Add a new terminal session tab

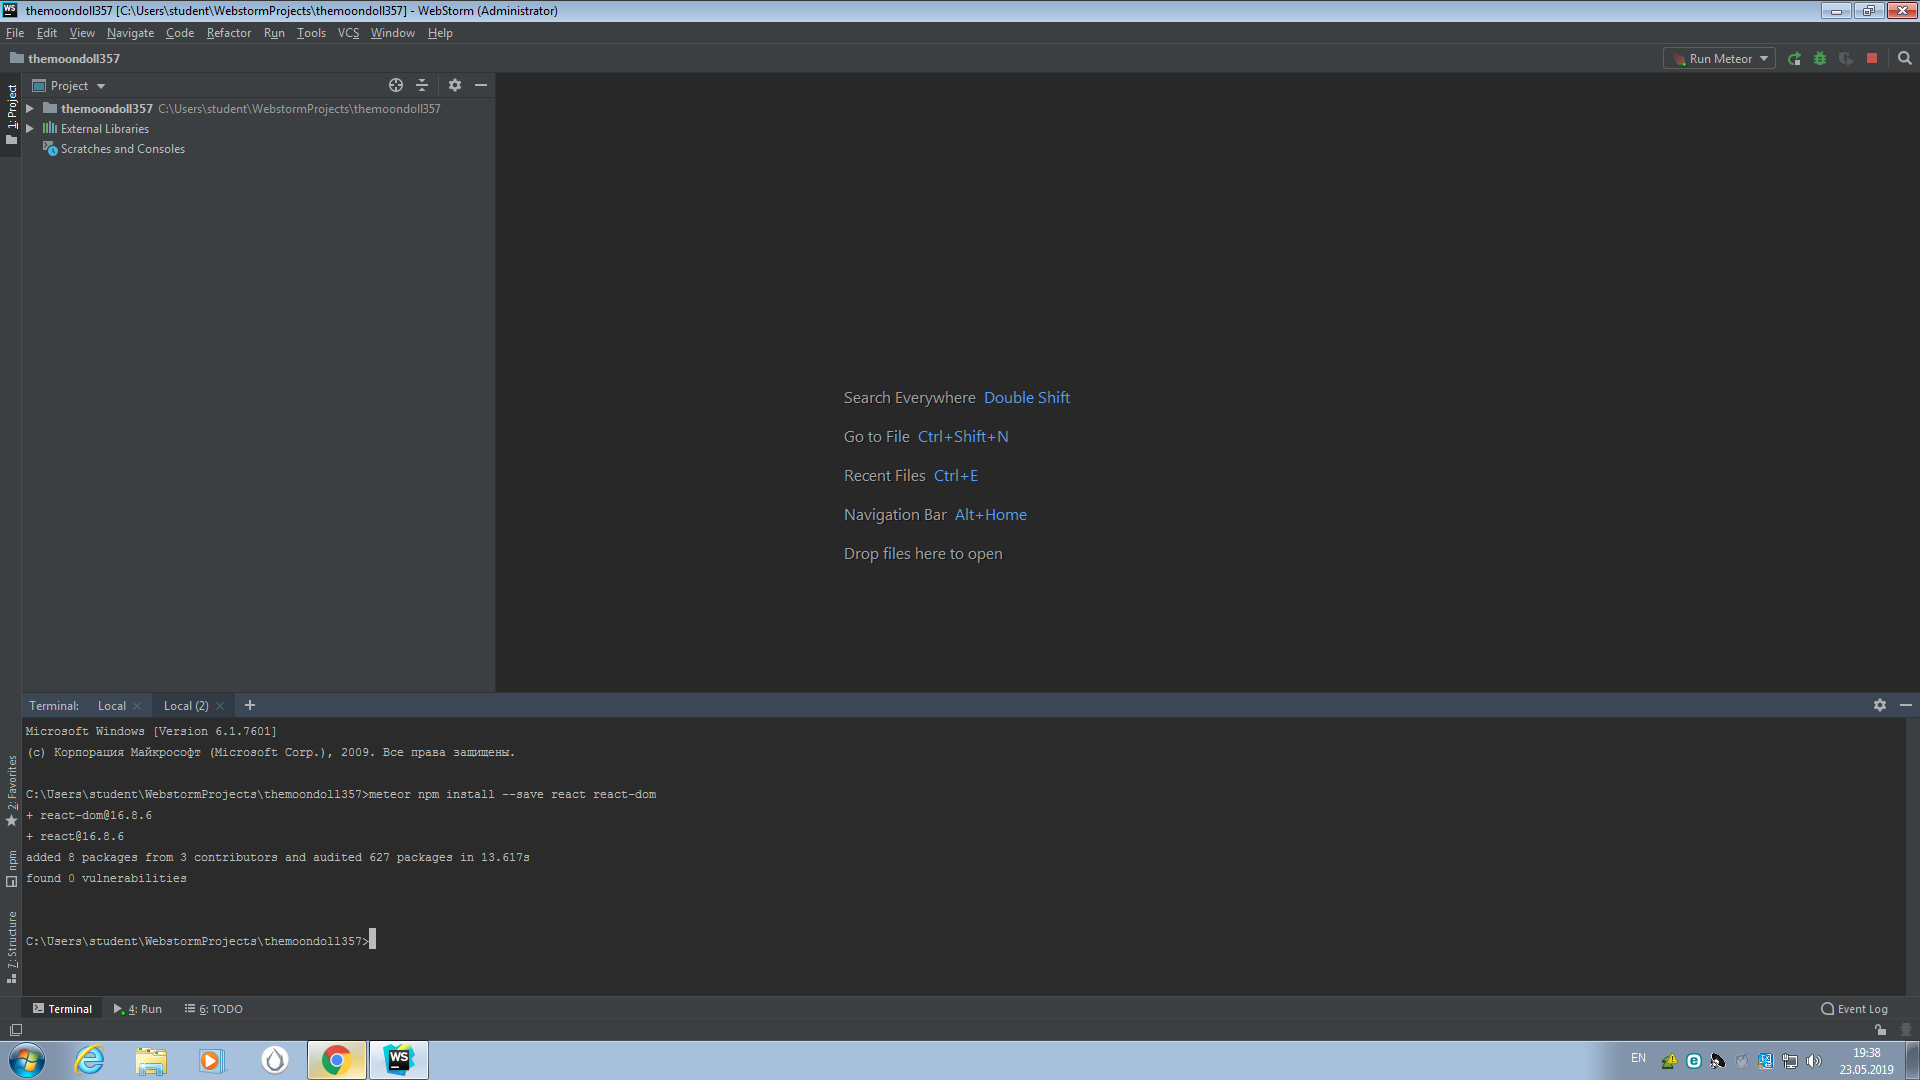click(250, 706)
